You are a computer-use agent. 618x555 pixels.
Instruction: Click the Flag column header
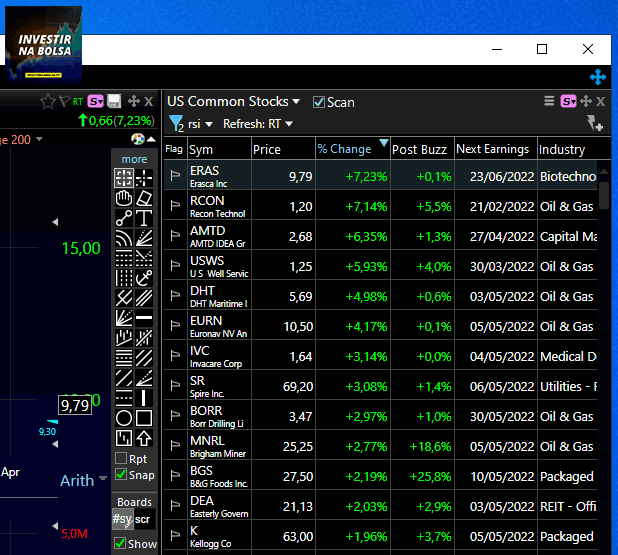[x=175, y=149]
